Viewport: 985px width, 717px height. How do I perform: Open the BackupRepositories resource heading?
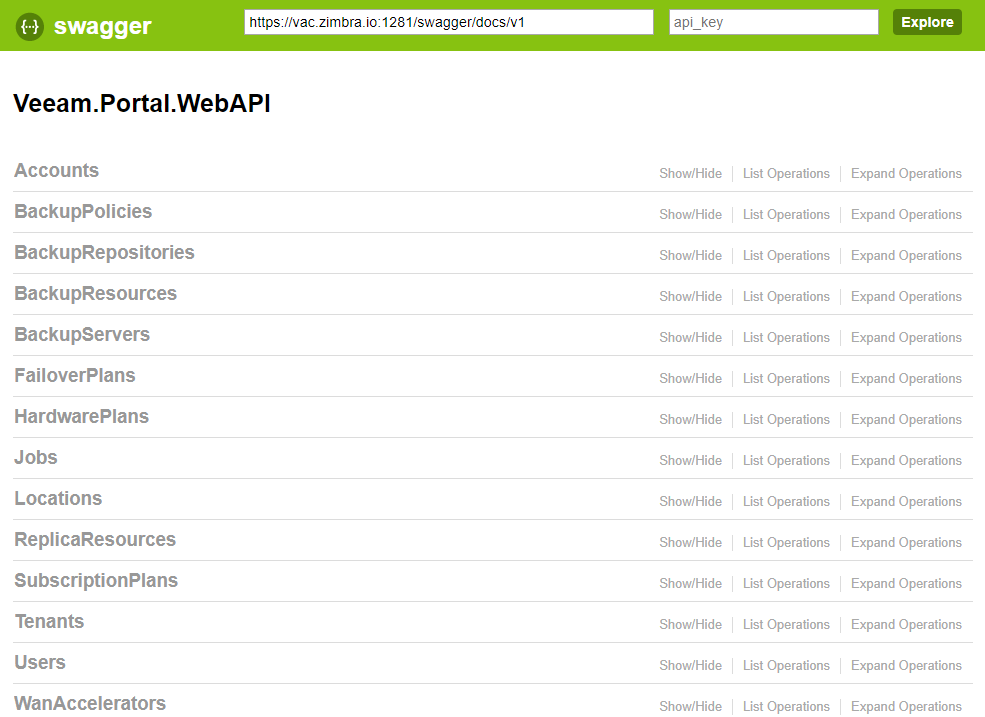coord(104,252)
